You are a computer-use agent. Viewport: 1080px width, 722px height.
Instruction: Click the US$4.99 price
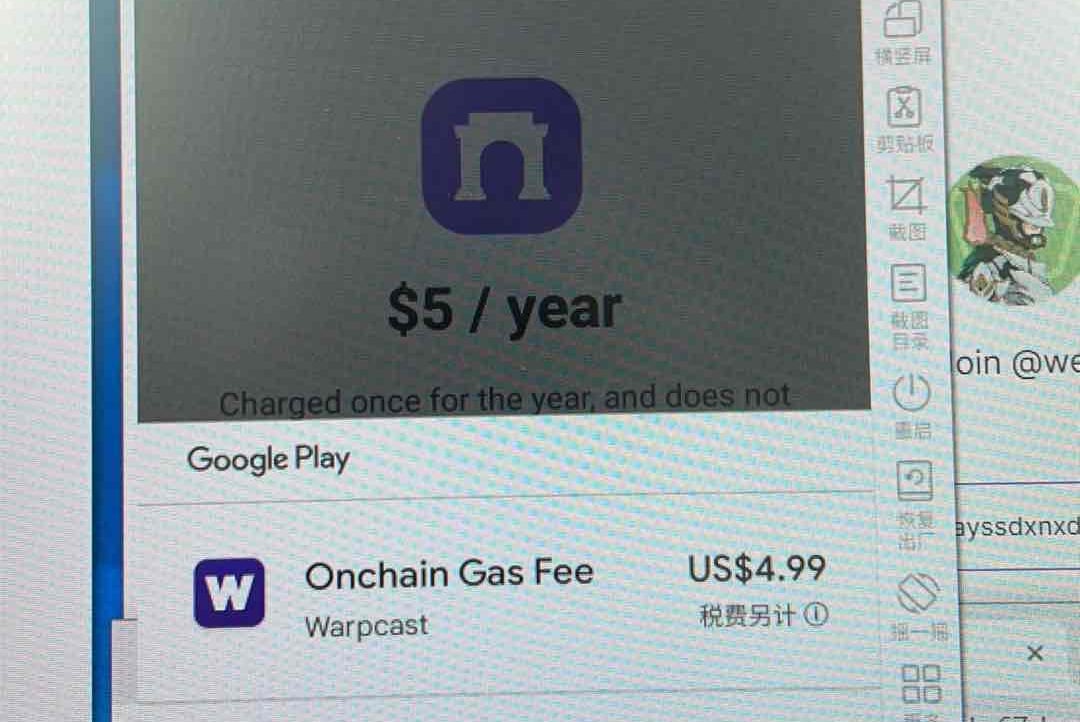[x=756, y=568]
